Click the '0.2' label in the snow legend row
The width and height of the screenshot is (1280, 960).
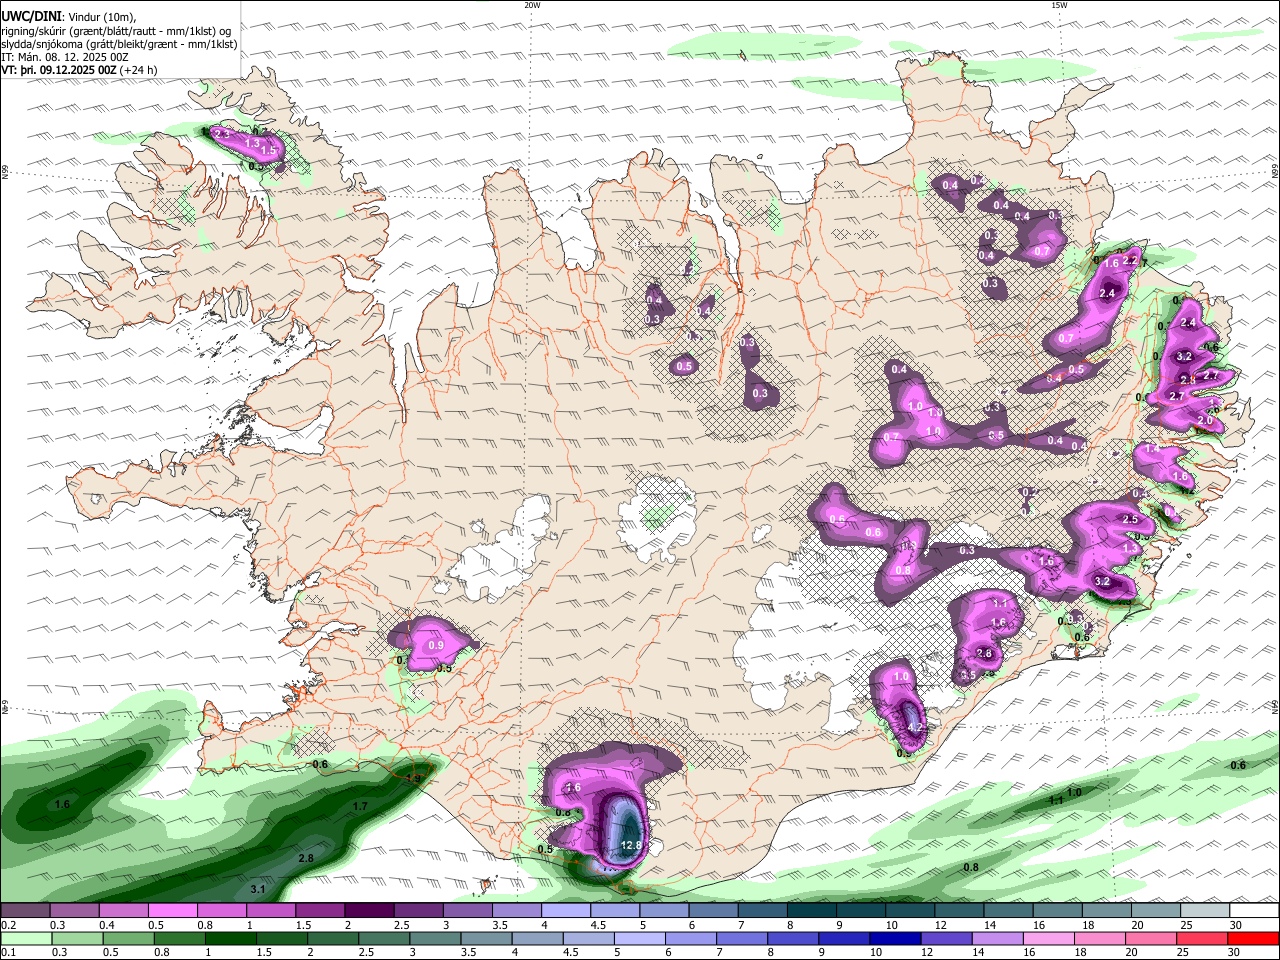point(7,925)
